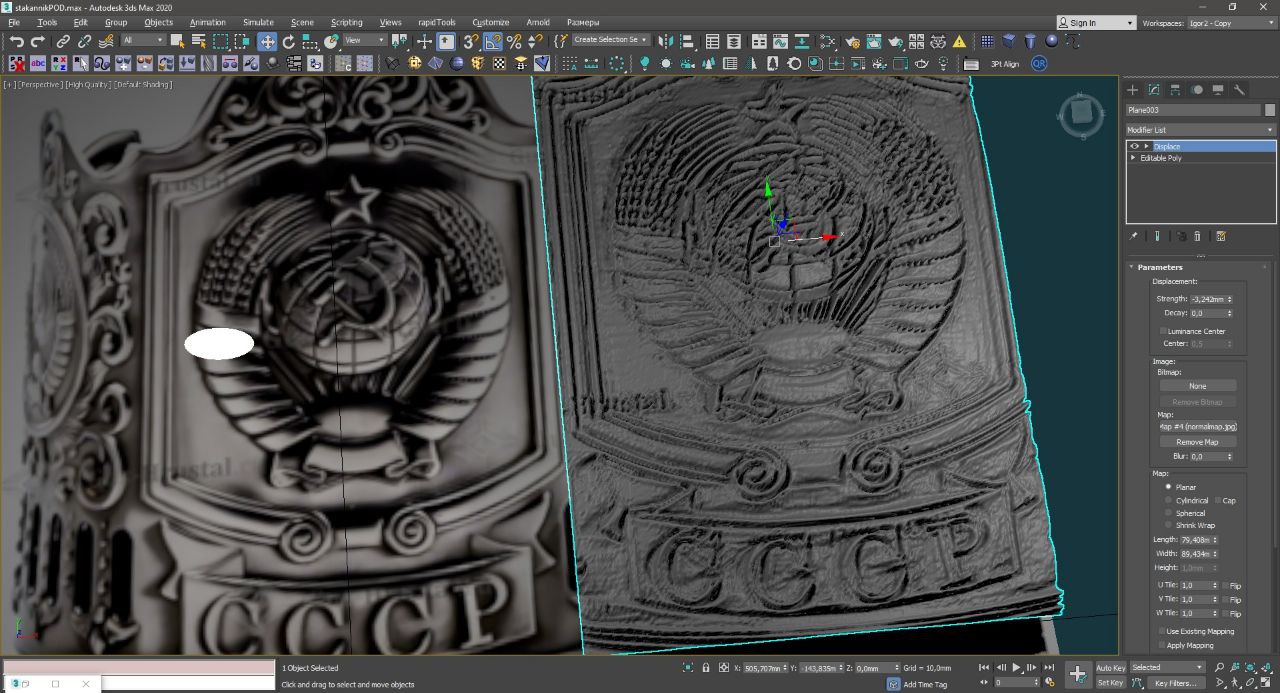Open the Modifier List dropdown
Image resolution: width=1280 pixels, height=693 pixels.
[1200, 130]
